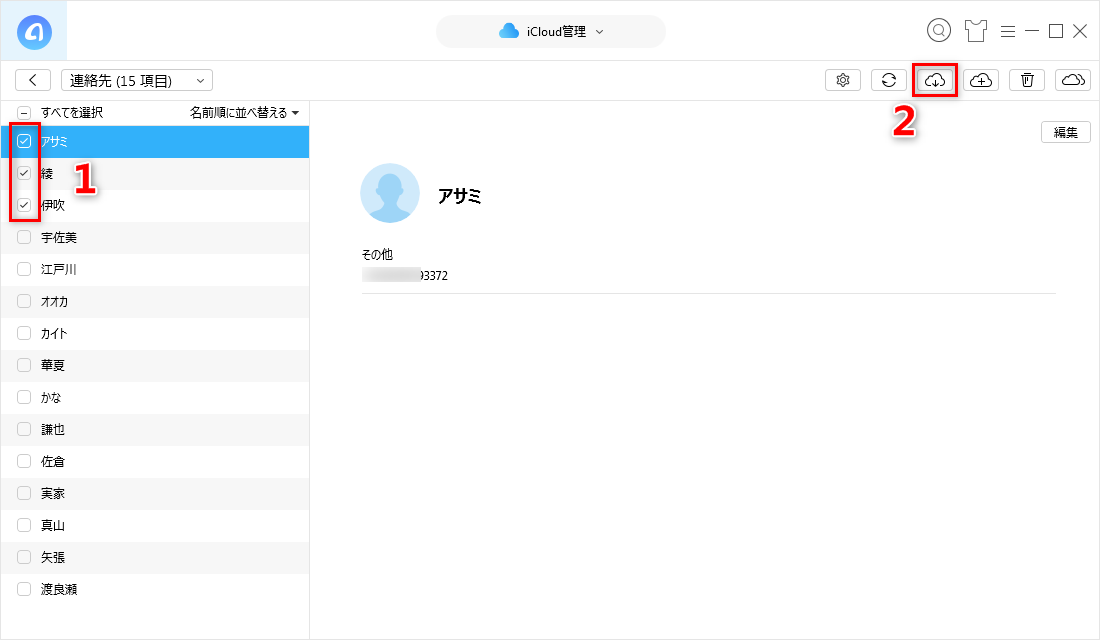This screenshot has height=640, width=1100.
Task: Click the refresh icon
Action: click(888, 80)
